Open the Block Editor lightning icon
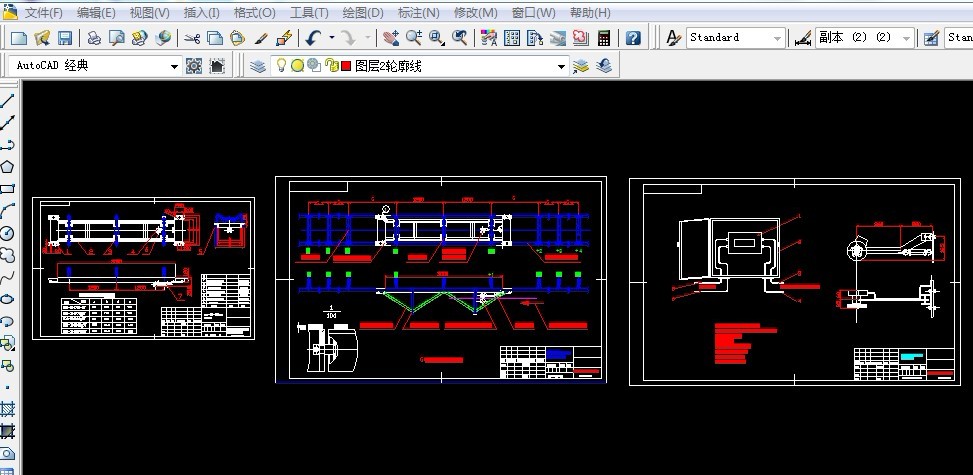Screen dimensions: 973x475 [x=284, y=38]
